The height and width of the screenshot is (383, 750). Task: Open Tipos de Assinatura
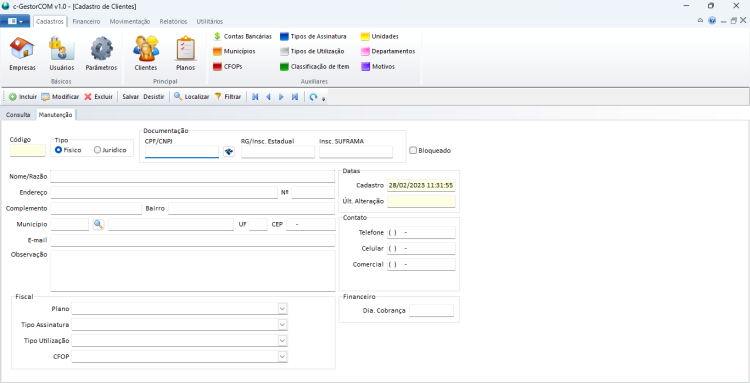click(313, 36)
